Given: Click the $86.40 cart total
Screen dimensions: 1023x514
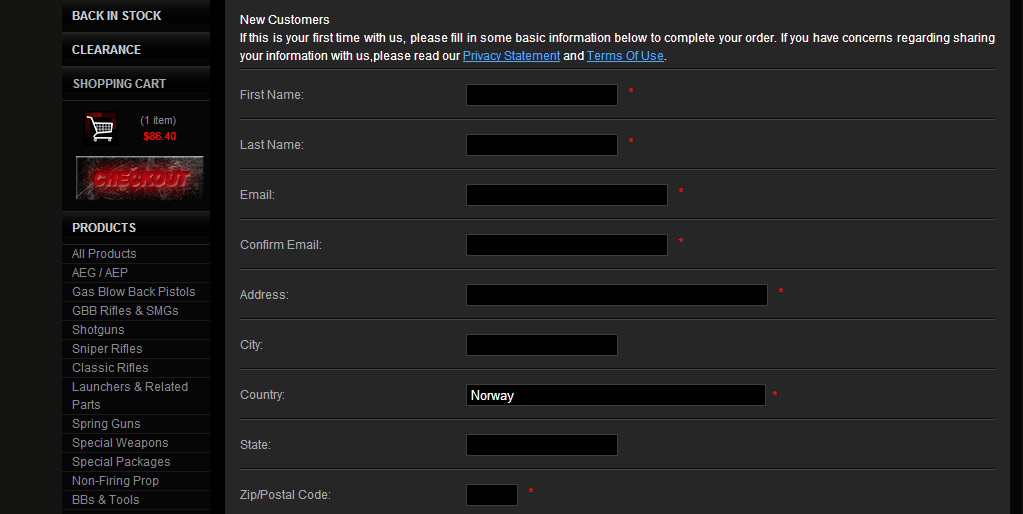Looking at the screenshot, I should pos(160,136).
